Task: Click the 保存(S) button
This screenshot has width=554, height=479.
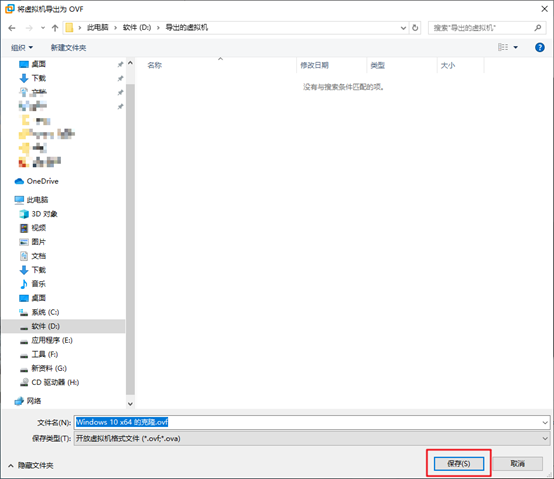Action: click(x=459, y=463)
